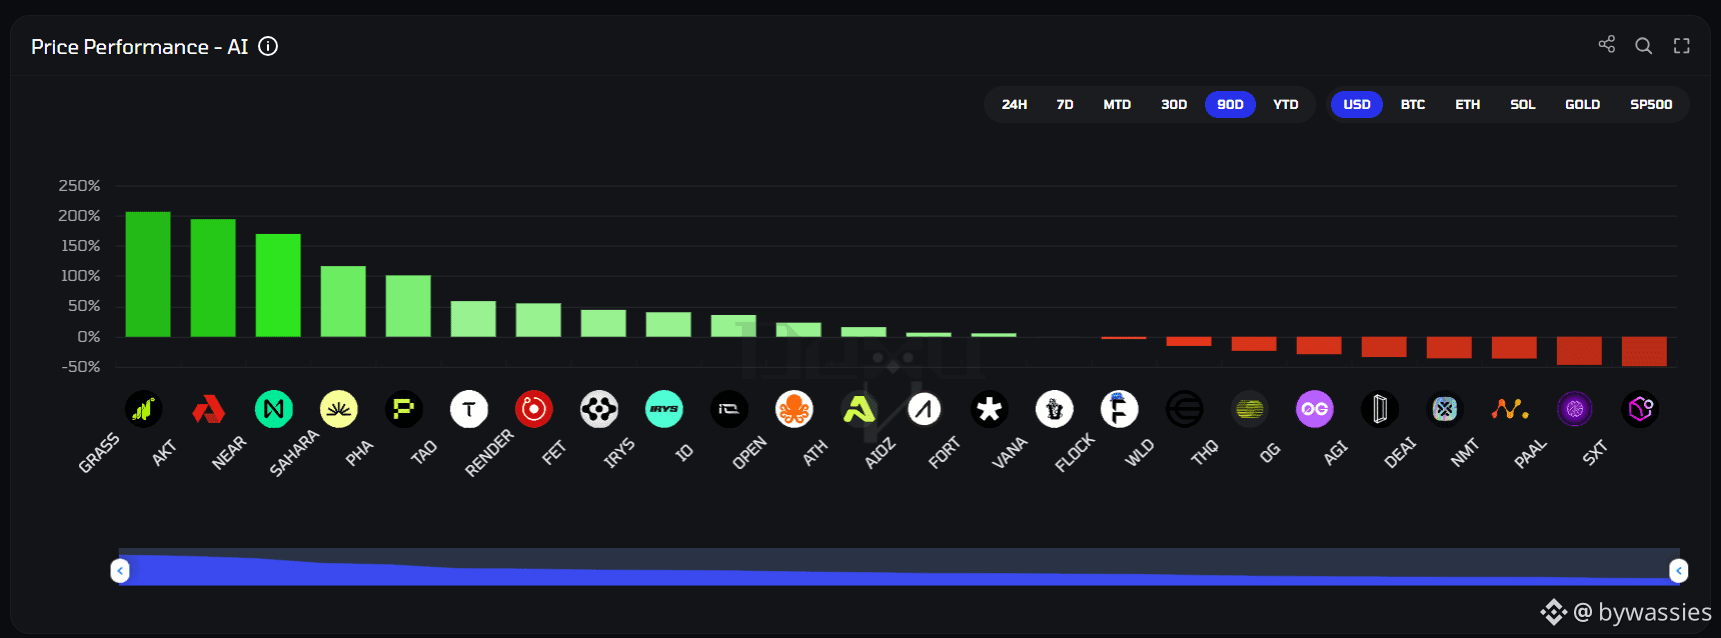Choose the highlighted USD denomination
This screenshot has width=1721, height=638.
(1357, 104)
